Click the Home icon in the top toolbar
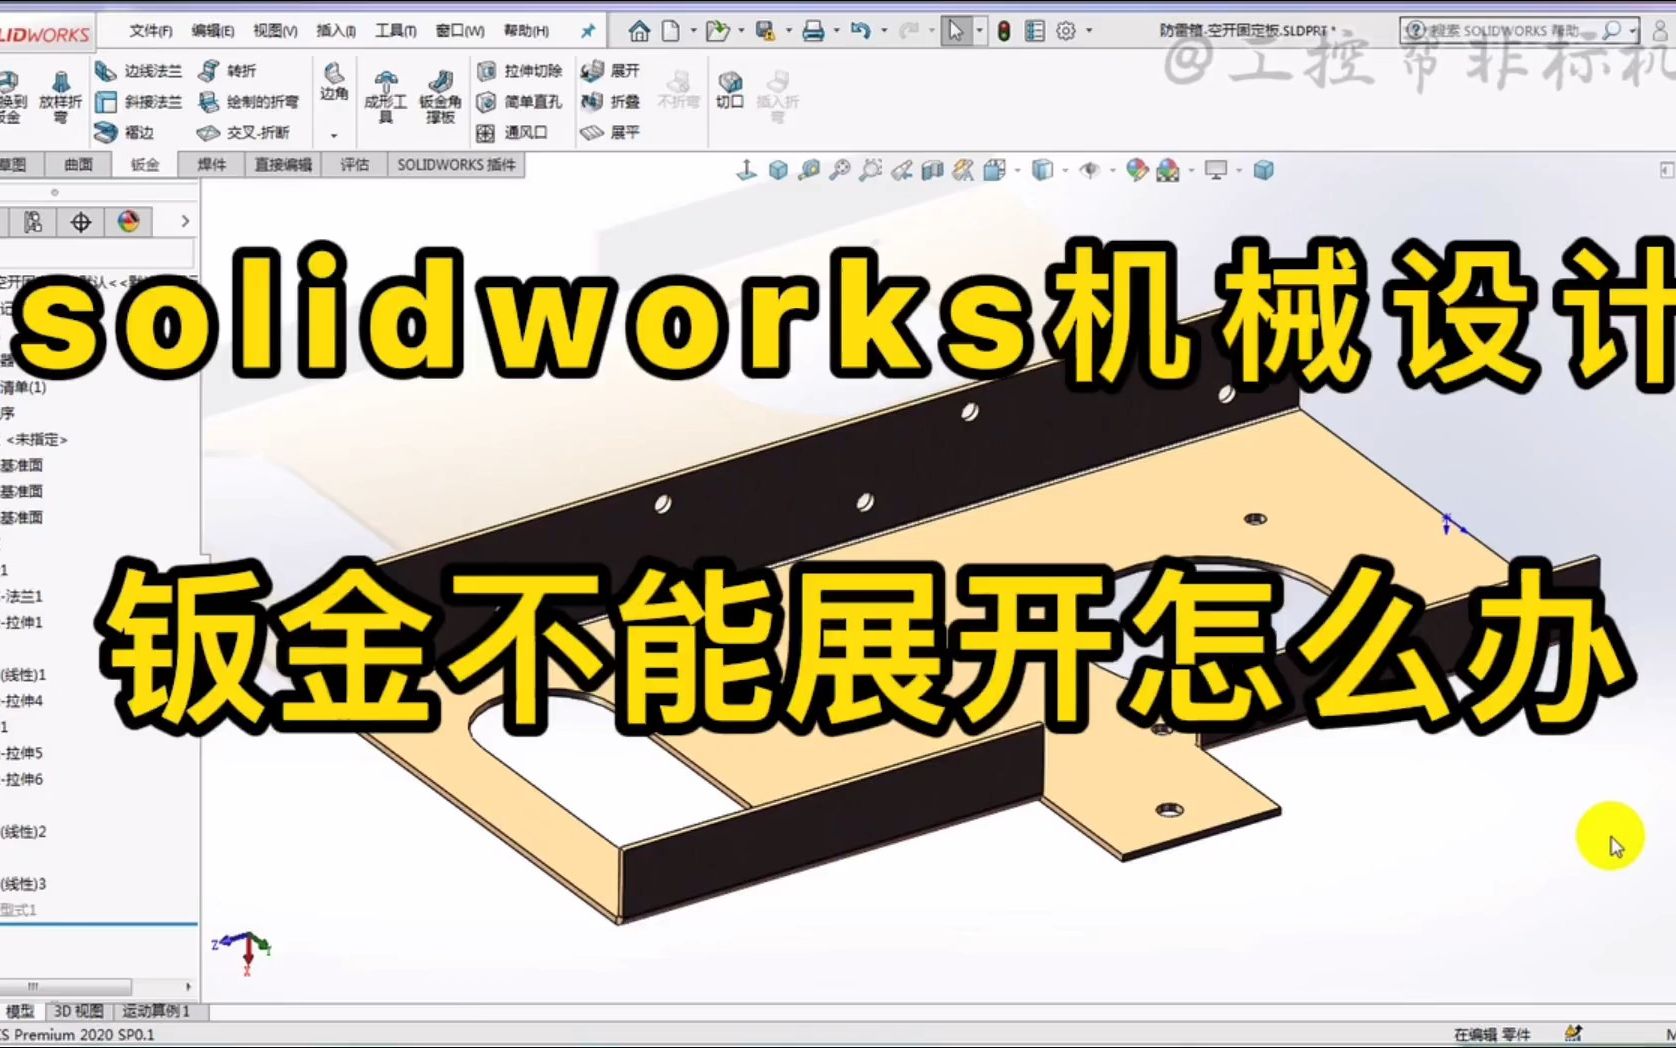The width and height of the screenshot is (1676, 1048). (639, 31)
